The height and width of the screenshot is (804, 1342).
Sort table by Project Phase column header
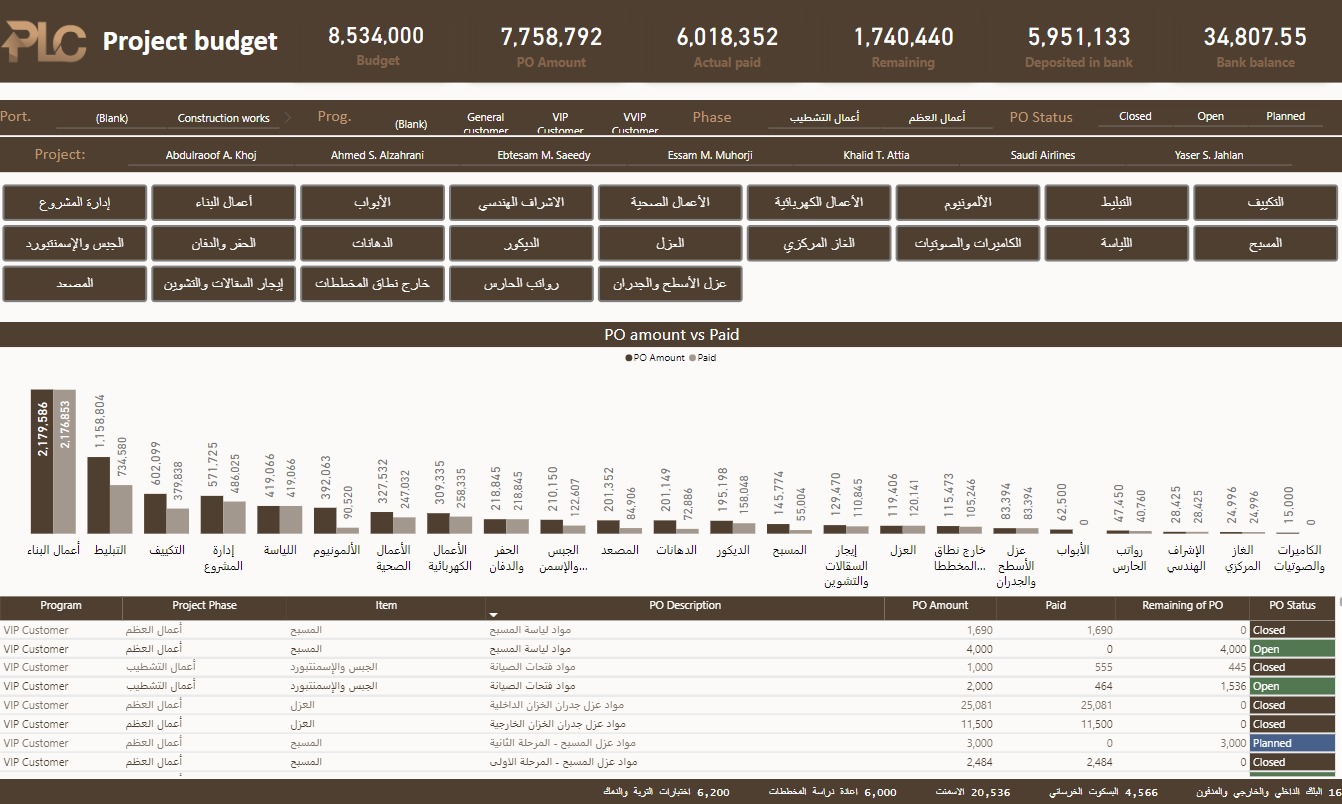(x=204, y=605)
